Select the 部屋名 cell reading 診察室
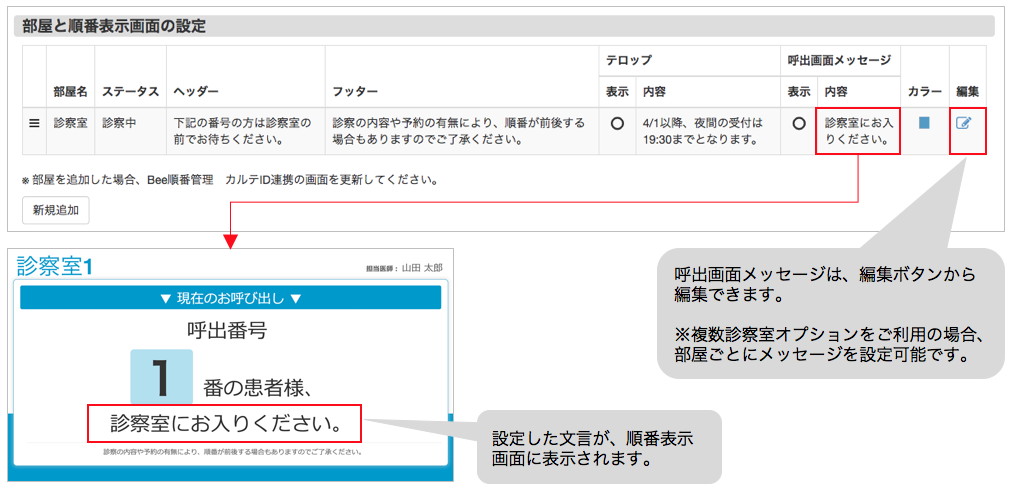 click(70, 123)
